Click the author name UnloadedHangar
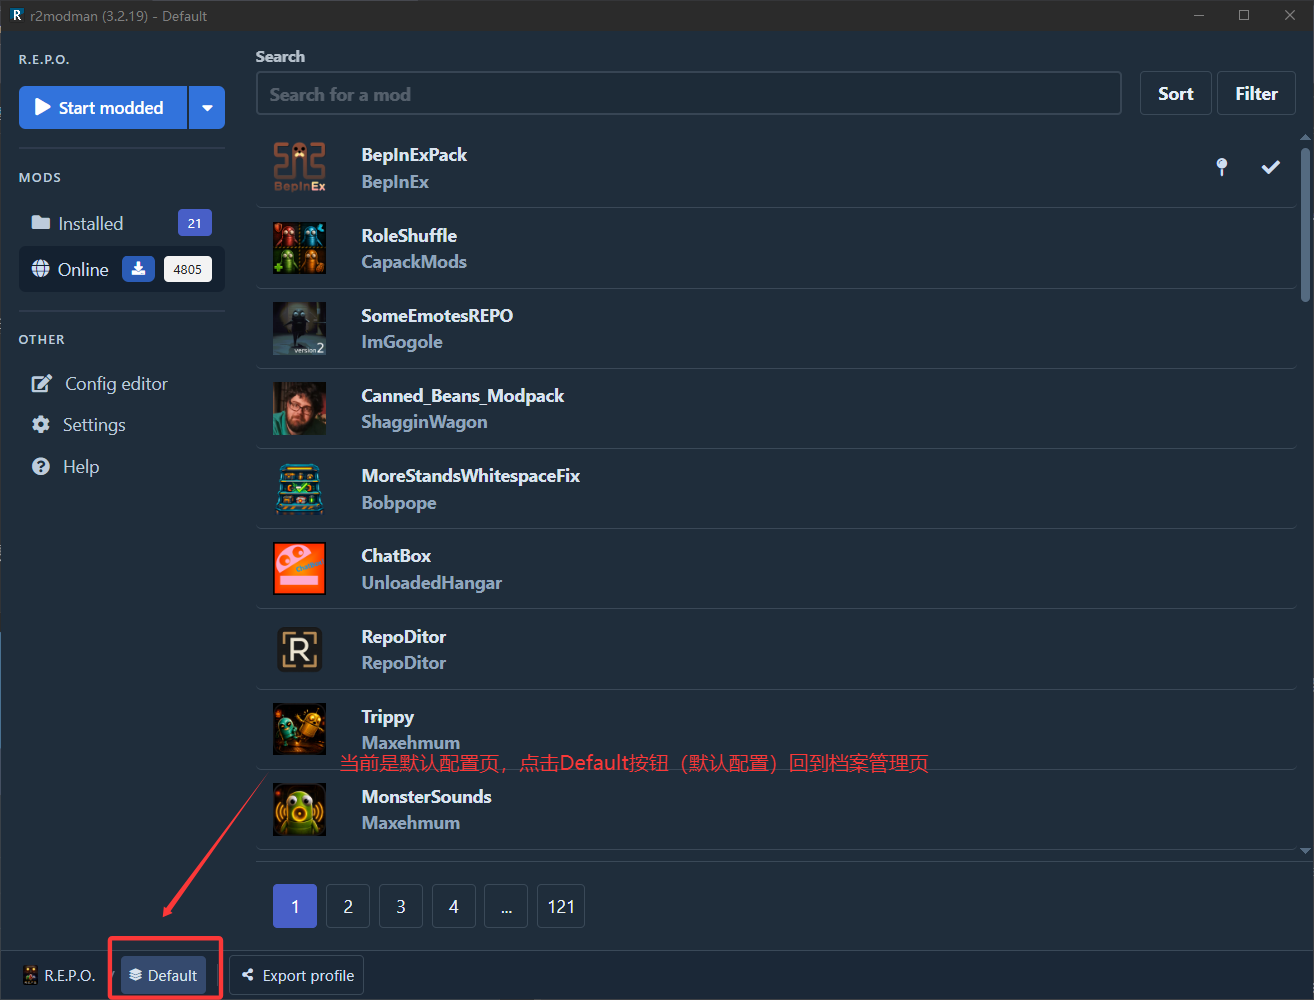Screen dimensions: 1314x1000 click(431, 583)
